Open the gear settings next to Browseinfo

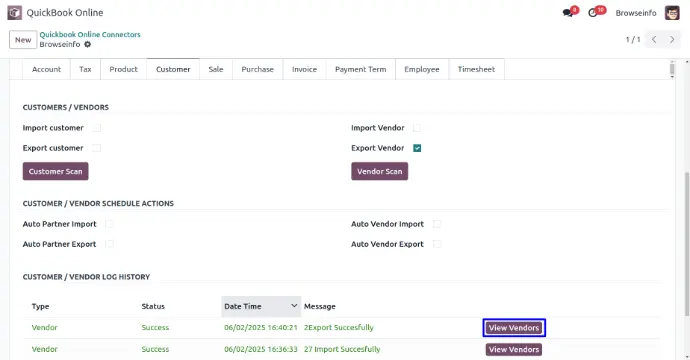[x=88, y=44]
